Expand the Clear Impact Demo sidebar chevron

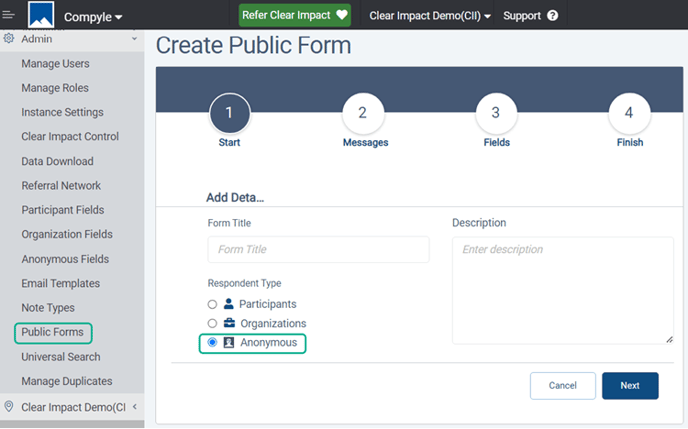point(135,407)
